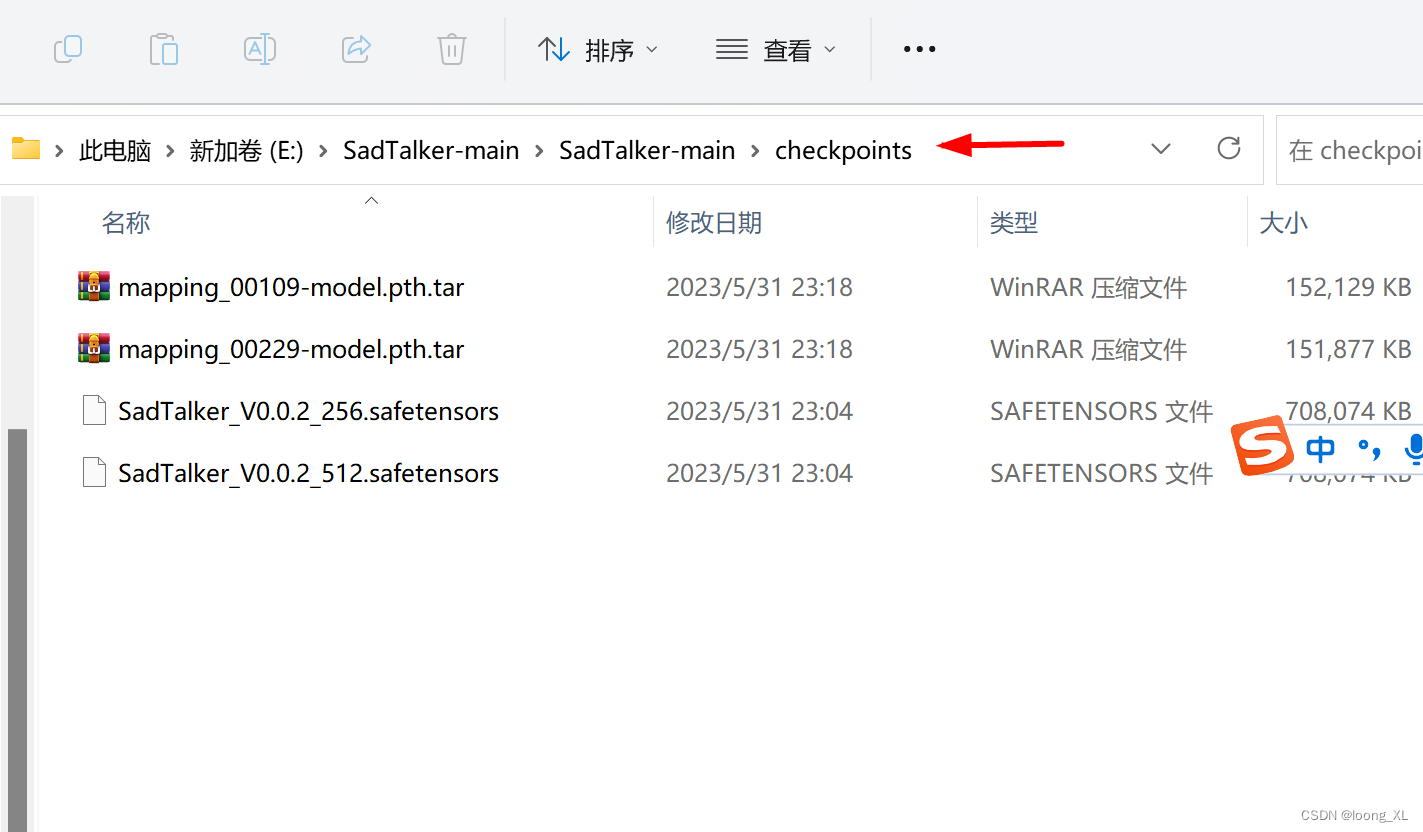
Task: Click the Share icon in toolbar
Action: [356, 48]
